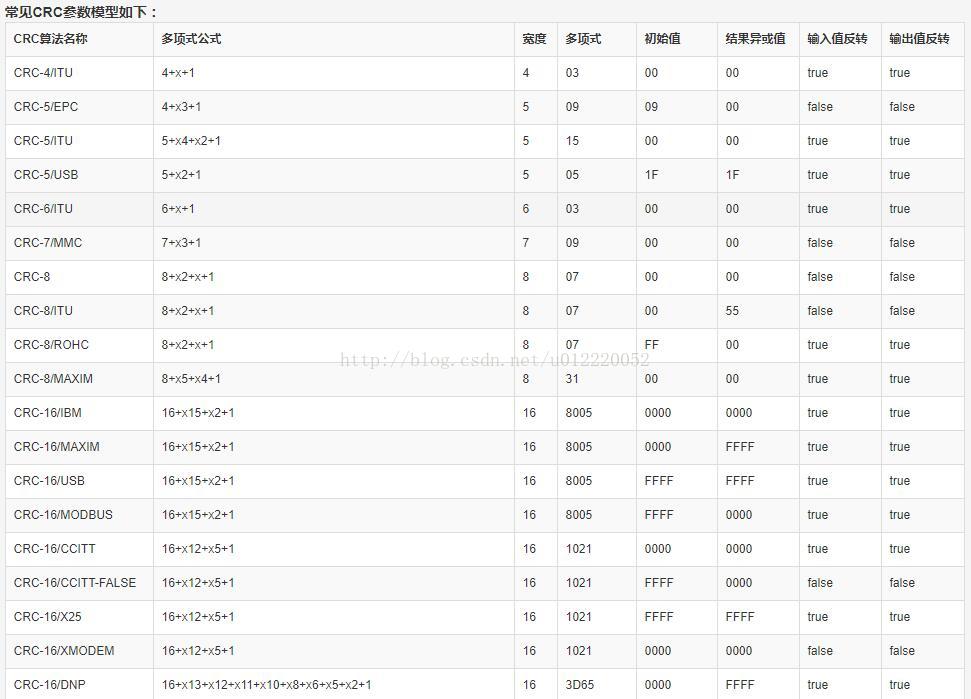Click the XOR value 55
The width and height of the screenshot is (971, 699).
click(x=733, y=311)
